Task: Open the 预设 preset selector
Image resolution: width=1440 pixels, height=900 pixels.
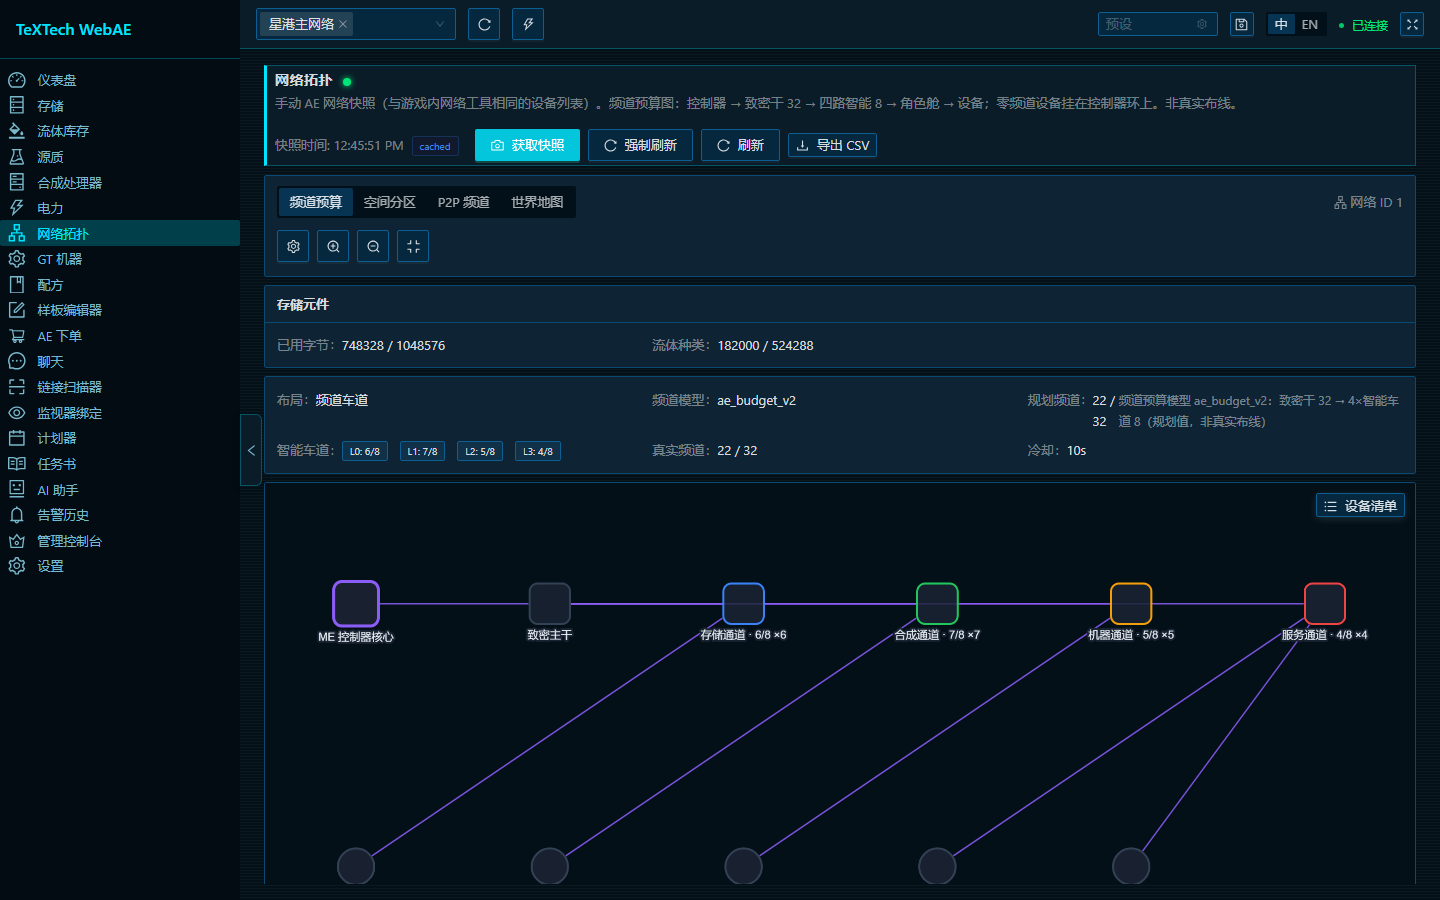Action: (x=1157, y=24)
